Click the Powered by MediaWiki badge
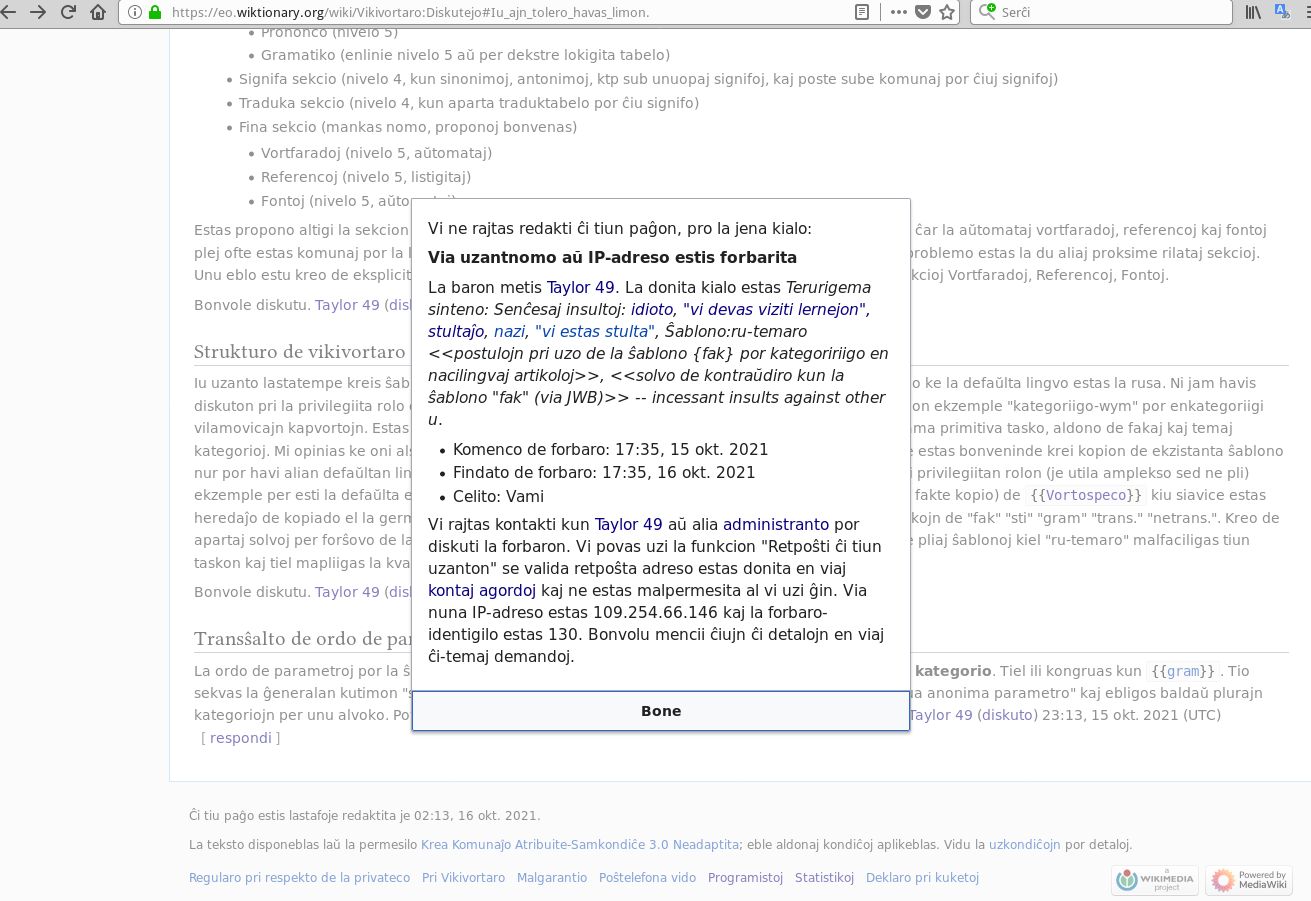Image resolution: width=1311 pixels, height=901 pixels. [1249, 880]
